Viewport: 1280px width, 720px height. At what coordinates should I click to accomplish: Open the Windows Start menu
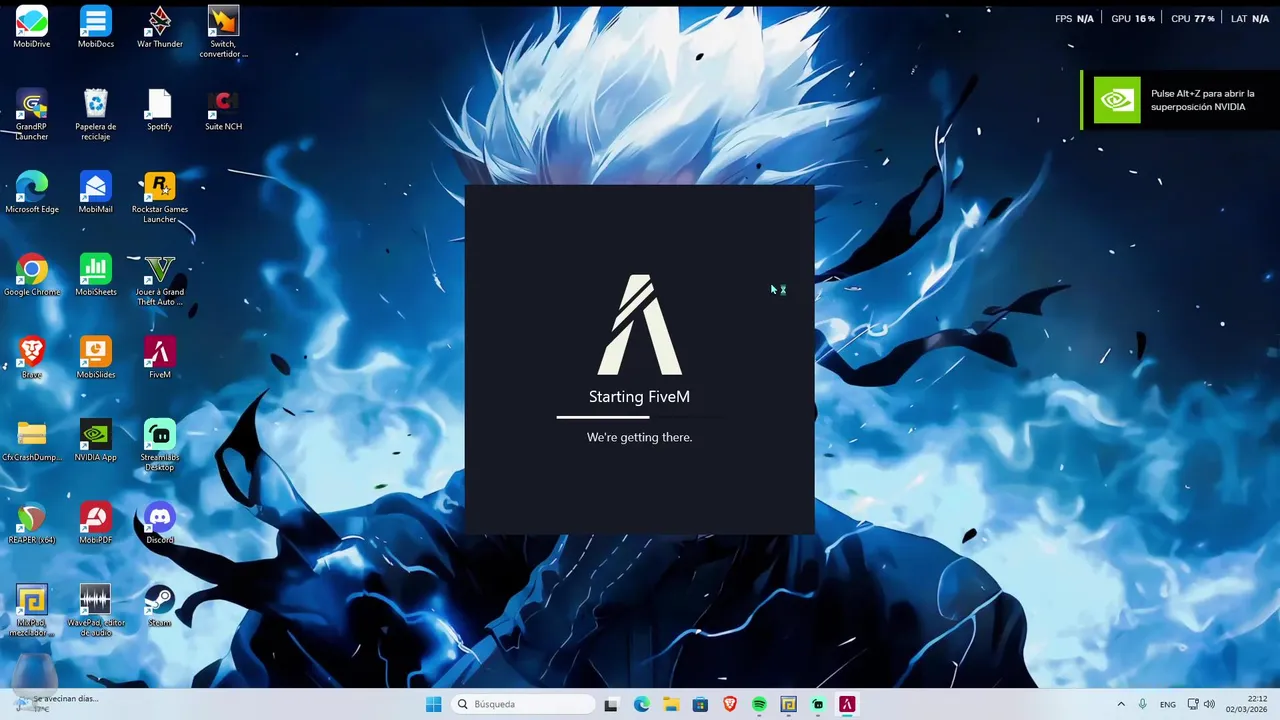tap(433, 704)
